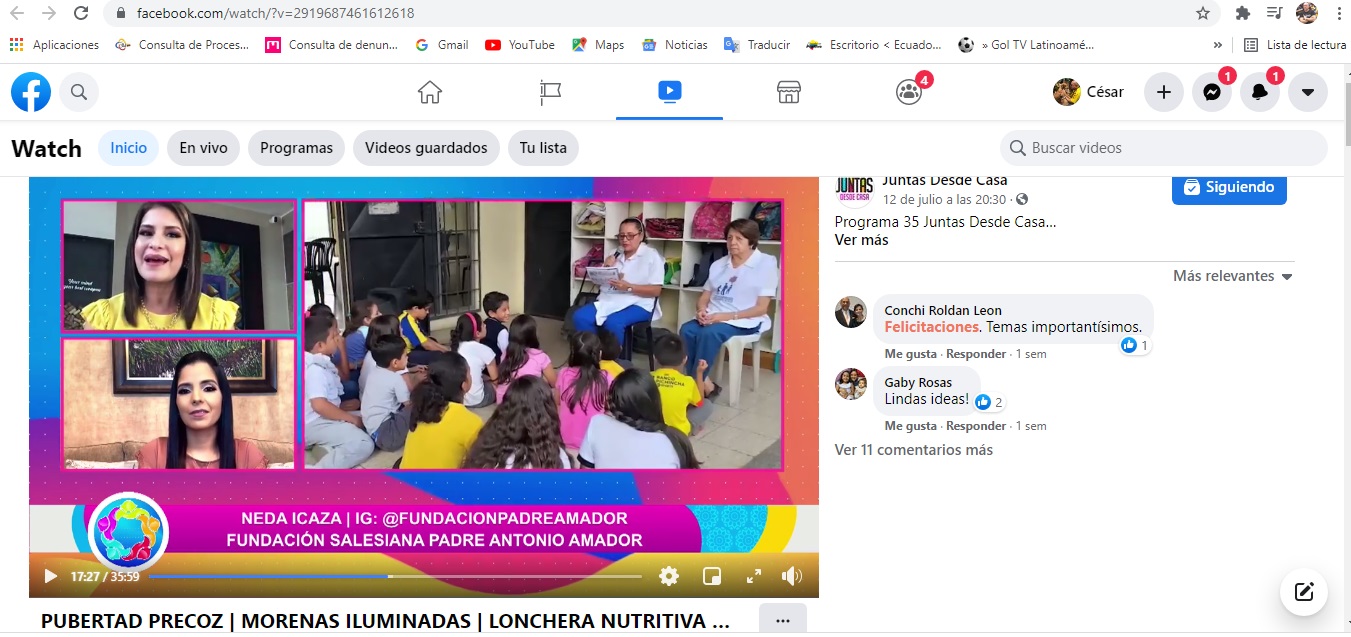The width and height of the screenshot is (1351, 637).
Task: Click the Buscar videos search field
Action: coord(1163,148)
